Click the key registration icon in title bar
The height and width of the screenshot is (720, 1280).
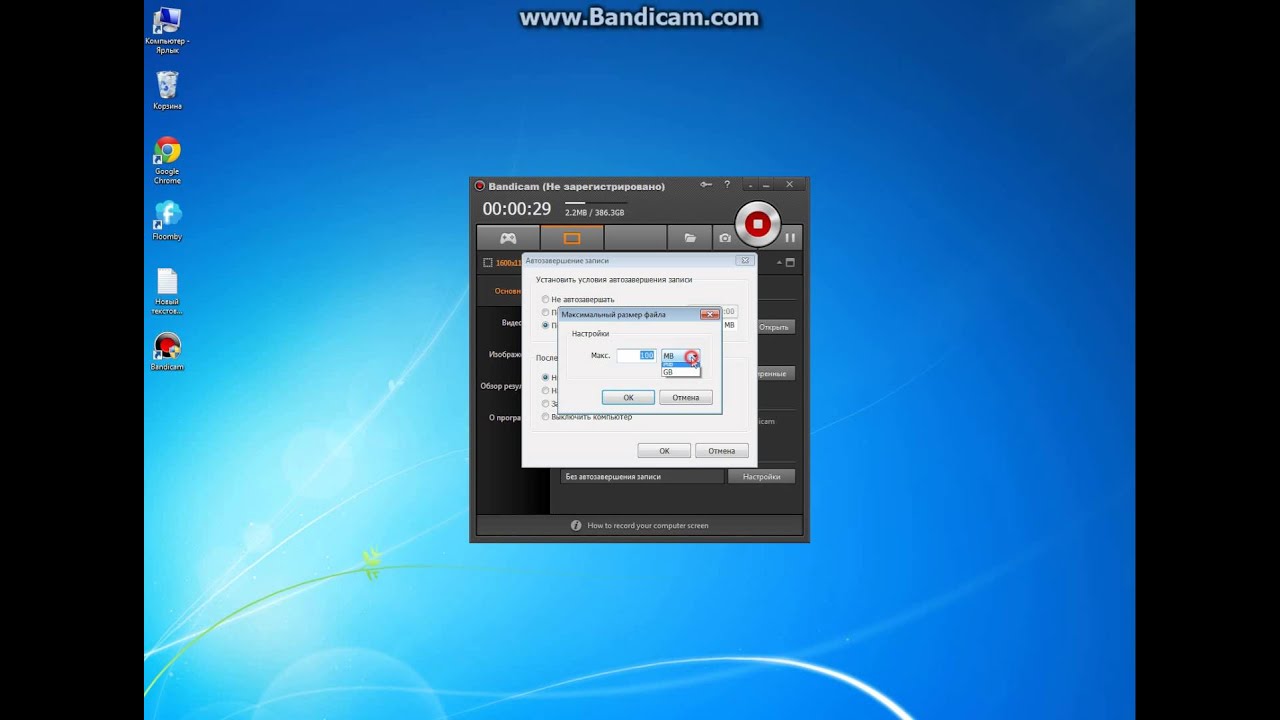click(x=706, y=185)
